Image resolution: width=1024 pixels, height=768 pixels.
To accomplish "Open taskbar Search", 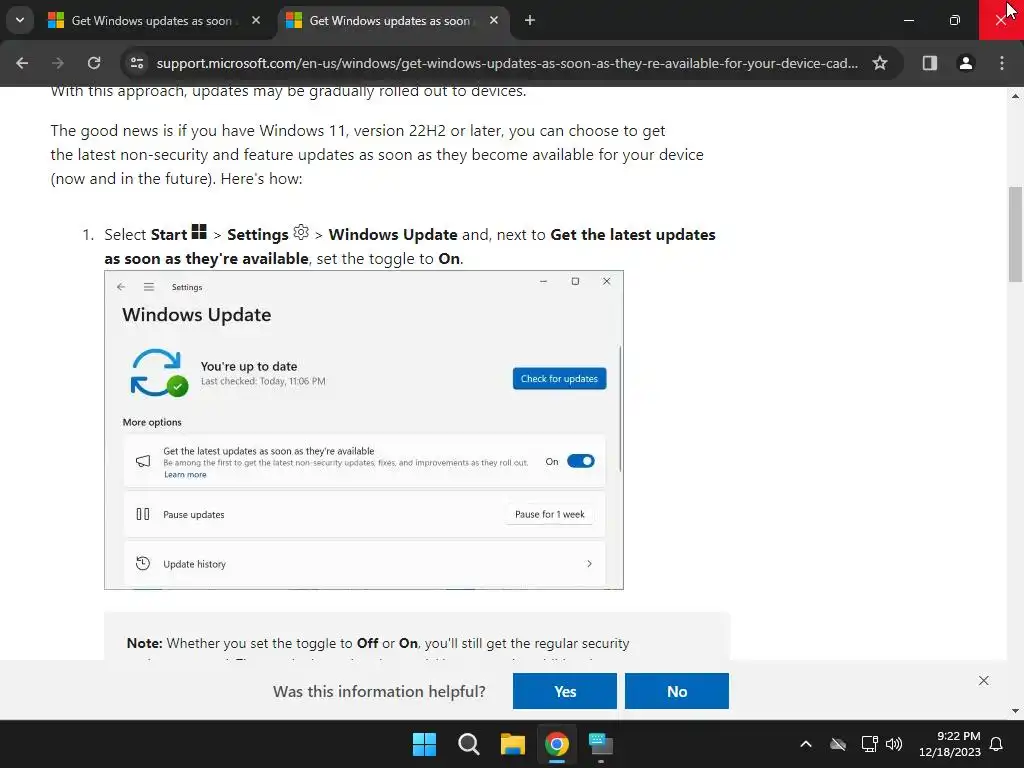I will (x=468, y=744).
